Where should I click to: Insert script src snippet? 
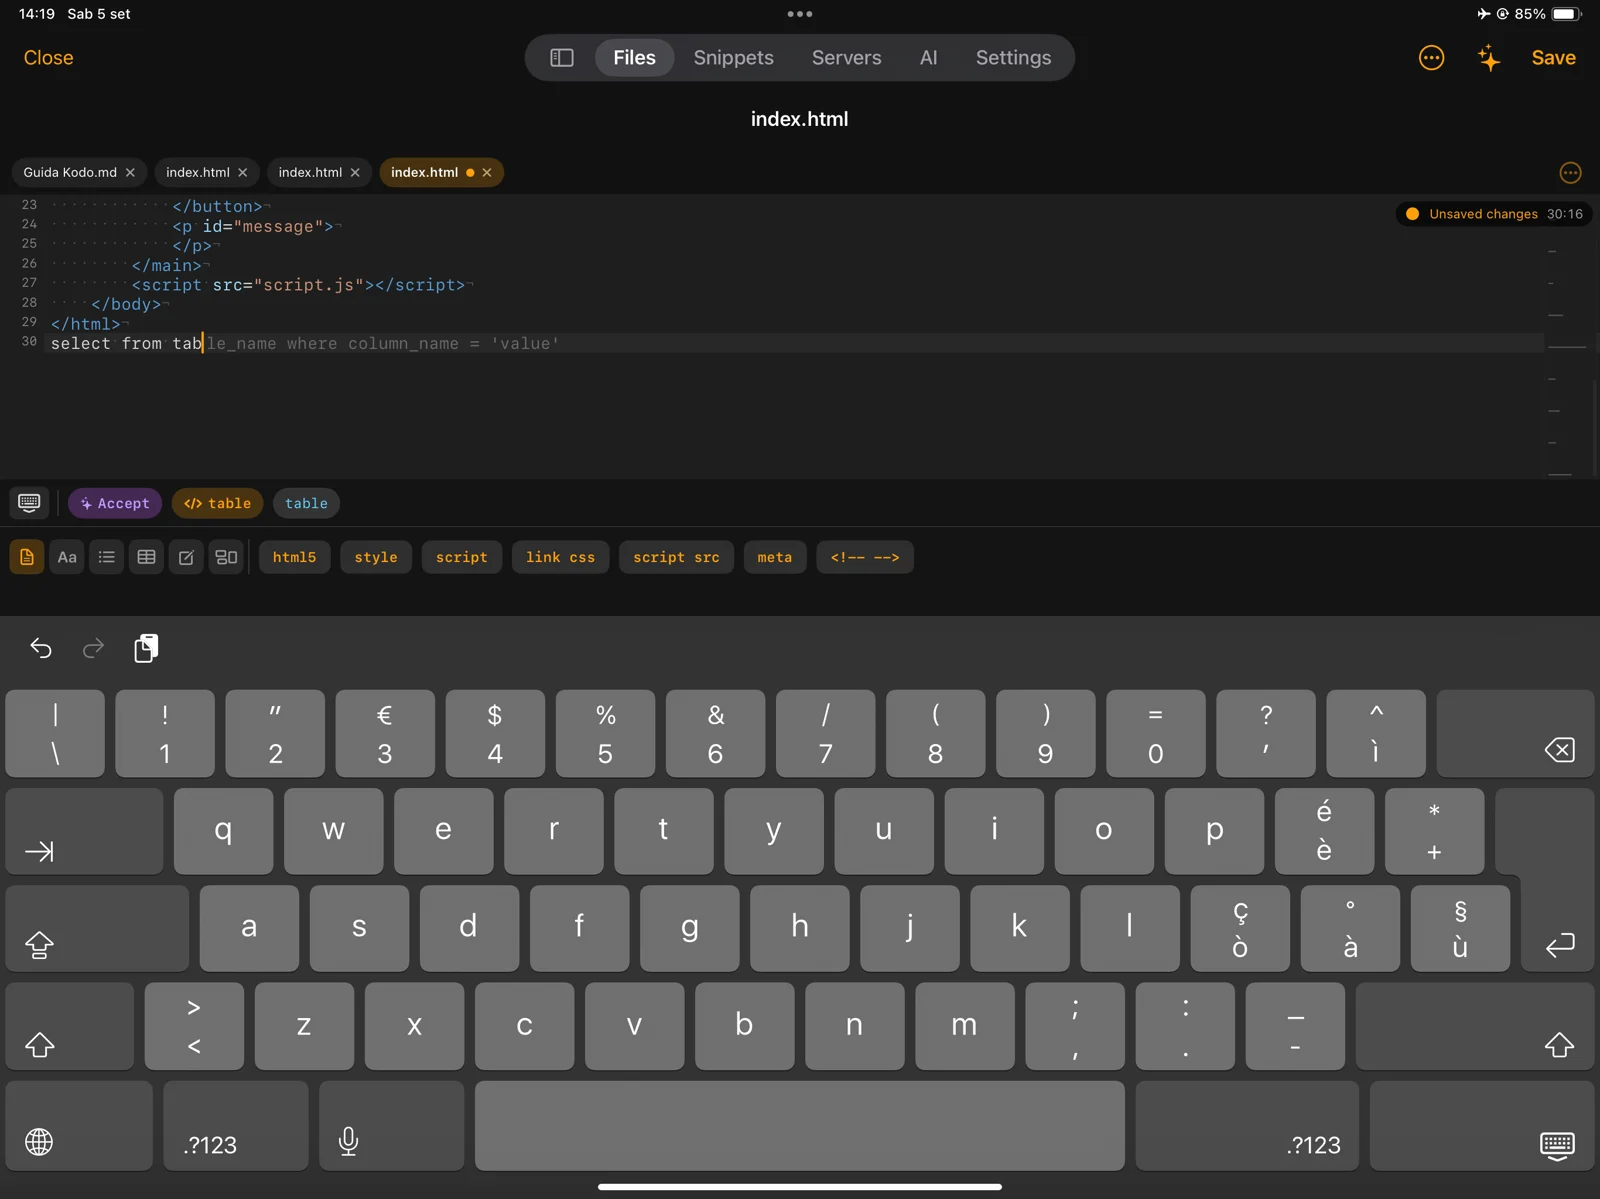point(676,557)
